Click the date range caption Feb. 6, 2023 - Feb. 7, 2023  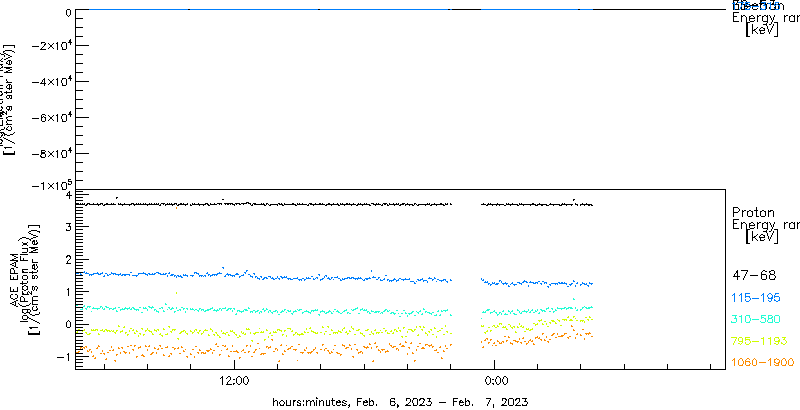click(x=440, y=402)
